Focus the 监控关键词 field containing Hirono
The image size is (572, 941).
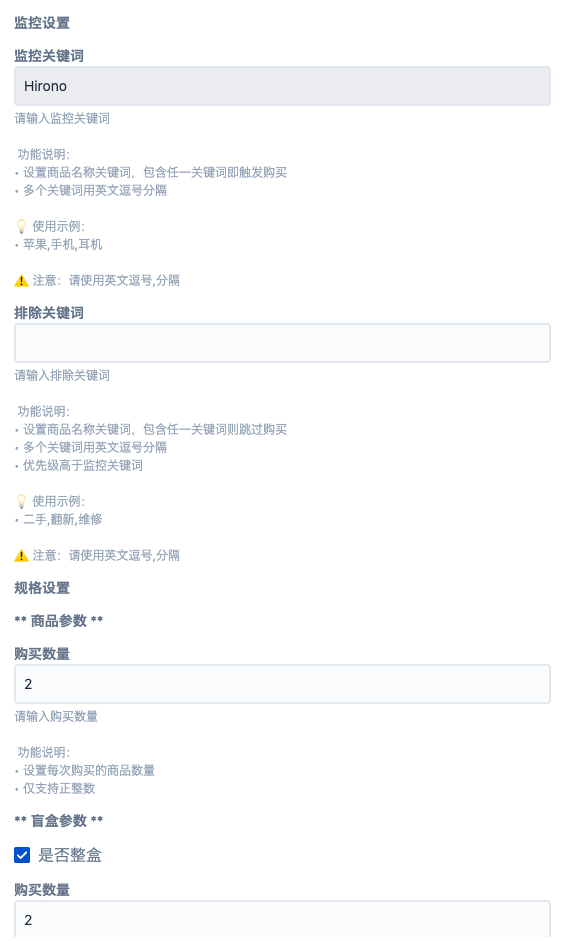(282, 86)
